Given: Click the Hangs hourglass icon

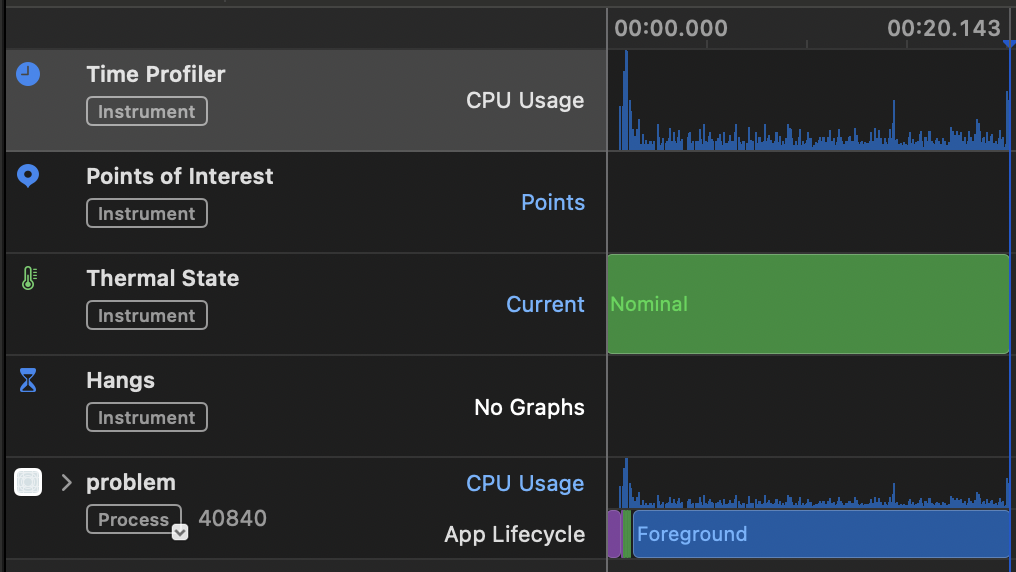Looking at the screenshot, I should [28, 380].
